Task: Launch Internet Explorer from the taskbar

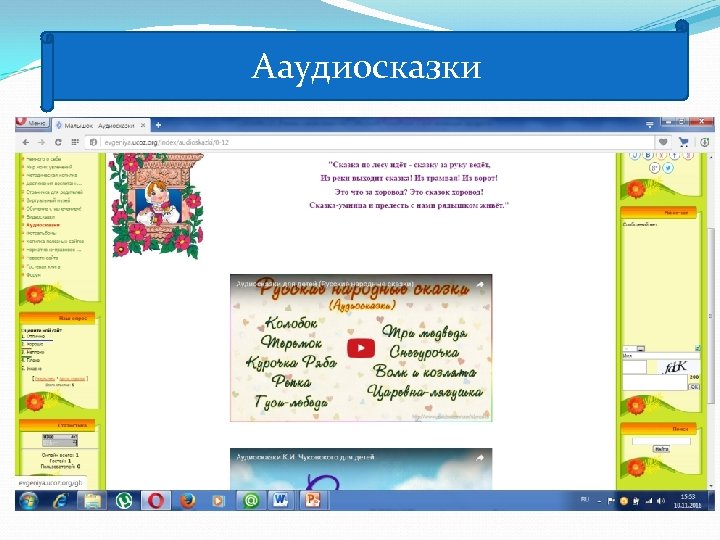Action: pos(61,501)
